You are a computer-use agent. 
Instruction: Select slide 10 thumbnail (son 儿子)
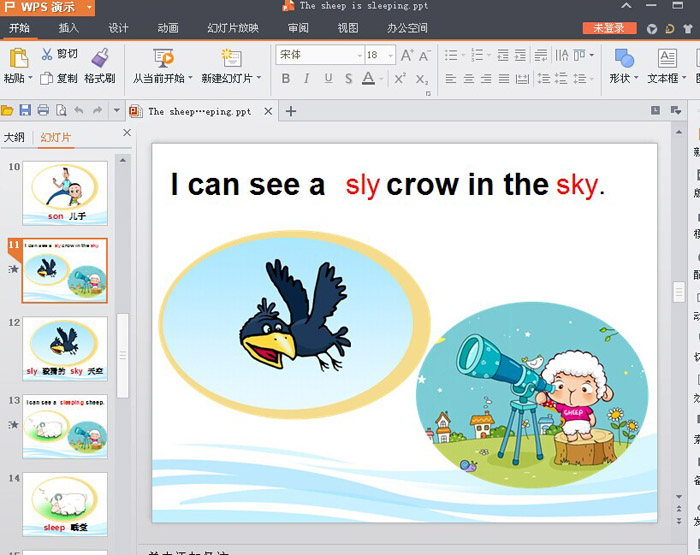coord(65,193)
